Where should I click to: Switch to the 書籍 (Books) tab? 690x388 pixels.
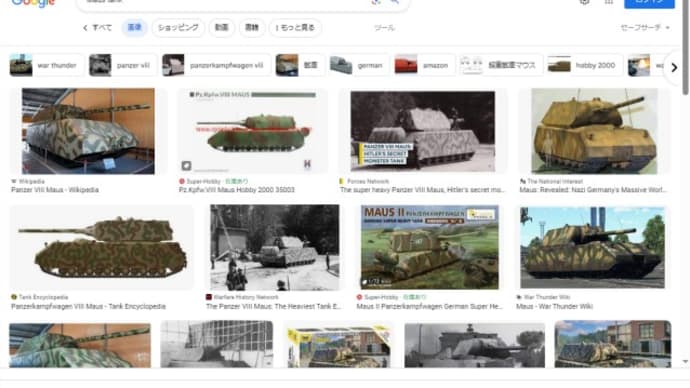(x=252, y=28)
